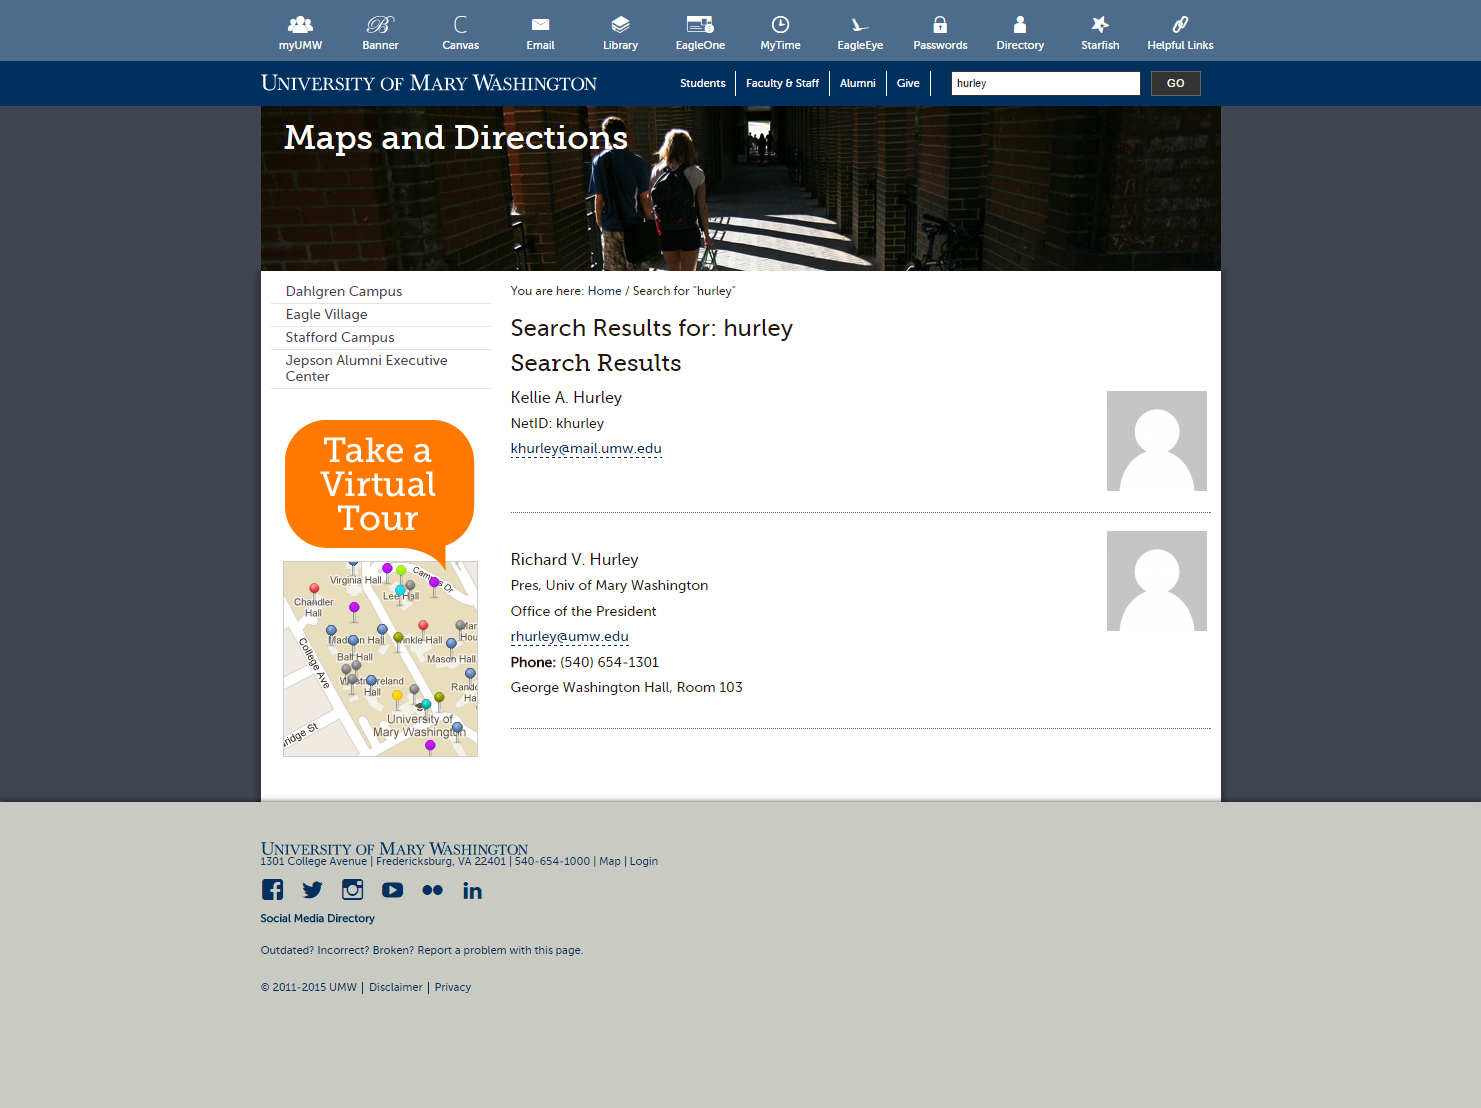1481x1108 pixels.
Task: Click the Kellie A. Hurley name
Action: point(566,397)
